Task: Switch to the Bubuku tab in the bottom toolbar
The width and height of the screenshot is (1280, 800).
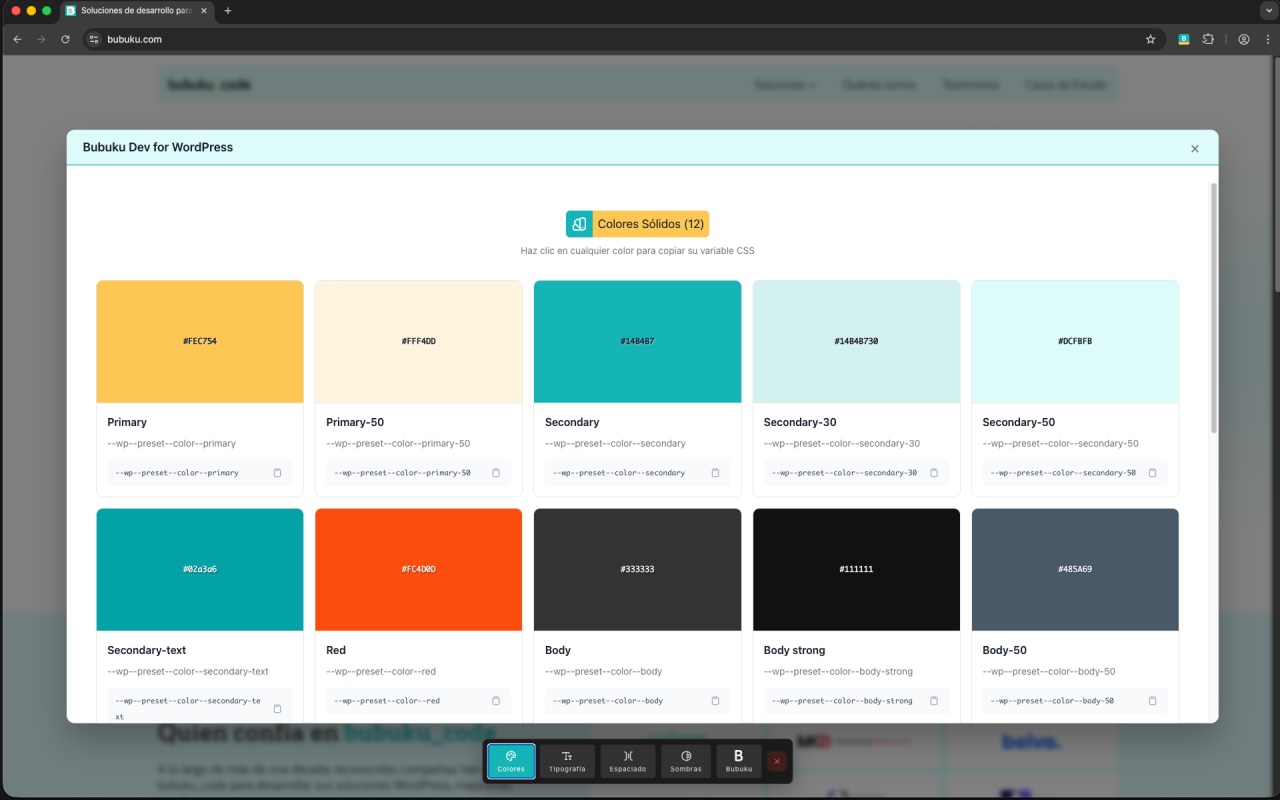Action: (739, 762)
